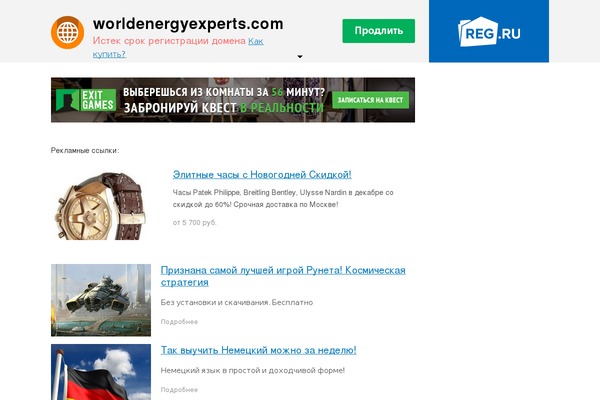Click the 'от 5 700 руб.' price text
Viewport: 600px width, 400px height.
point(194,222)
